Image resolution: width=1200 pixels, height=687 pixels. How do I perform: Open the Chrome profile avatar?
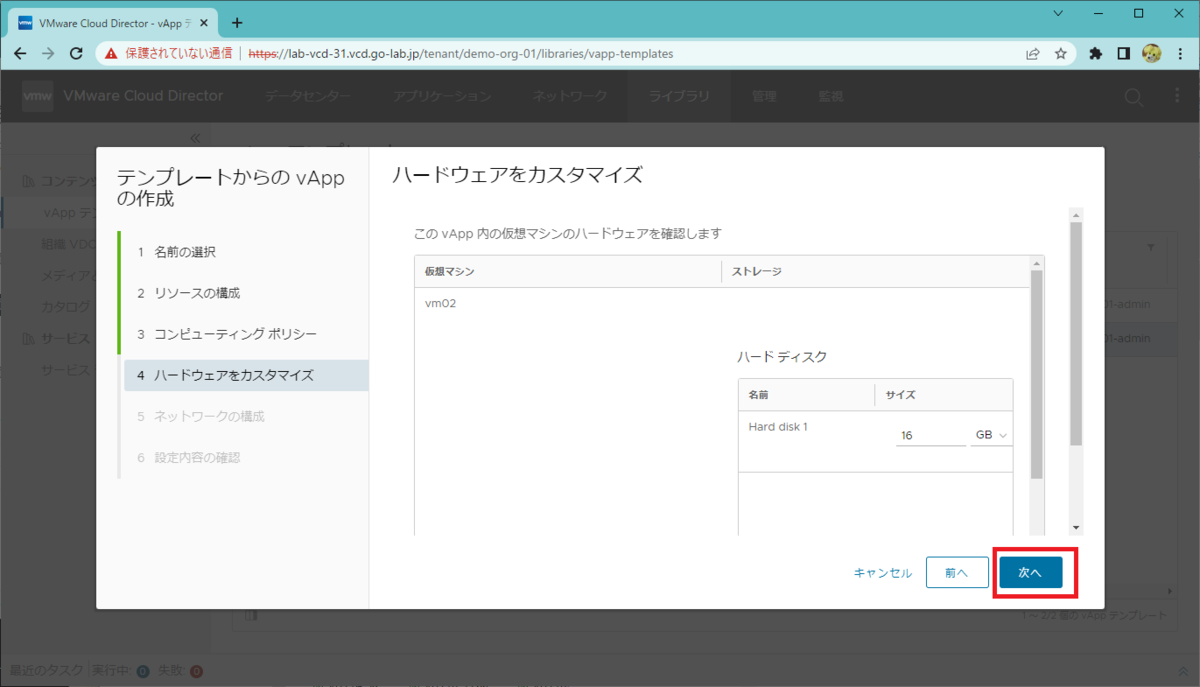click(1151, 54)
